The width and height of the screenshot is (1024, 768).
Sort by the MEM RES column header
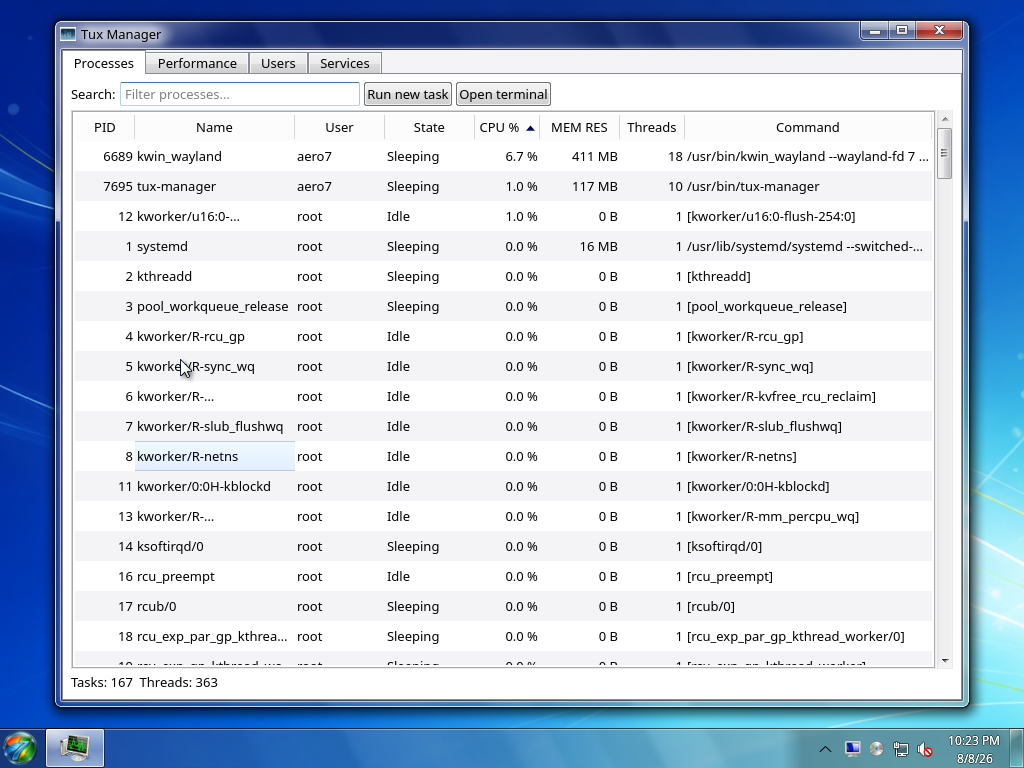click(579, 127)
